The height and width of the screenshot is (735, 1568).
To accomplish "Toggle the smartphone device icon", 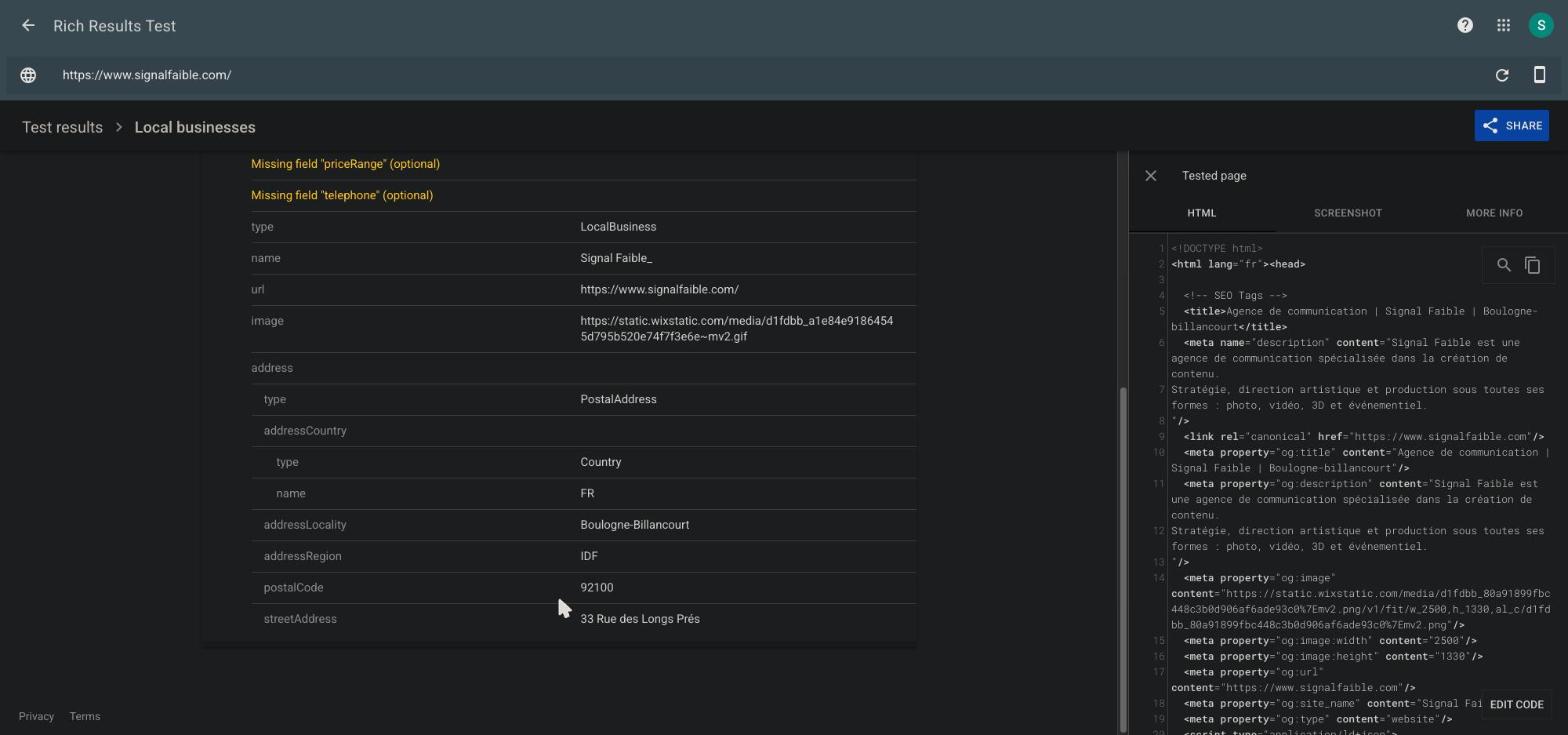I will (1540, 75).
